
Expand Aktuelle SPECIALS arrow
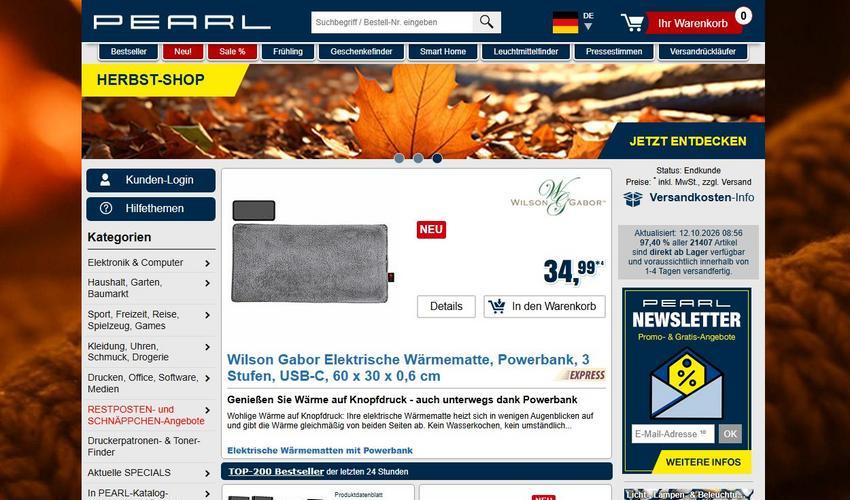coord(208,473)
